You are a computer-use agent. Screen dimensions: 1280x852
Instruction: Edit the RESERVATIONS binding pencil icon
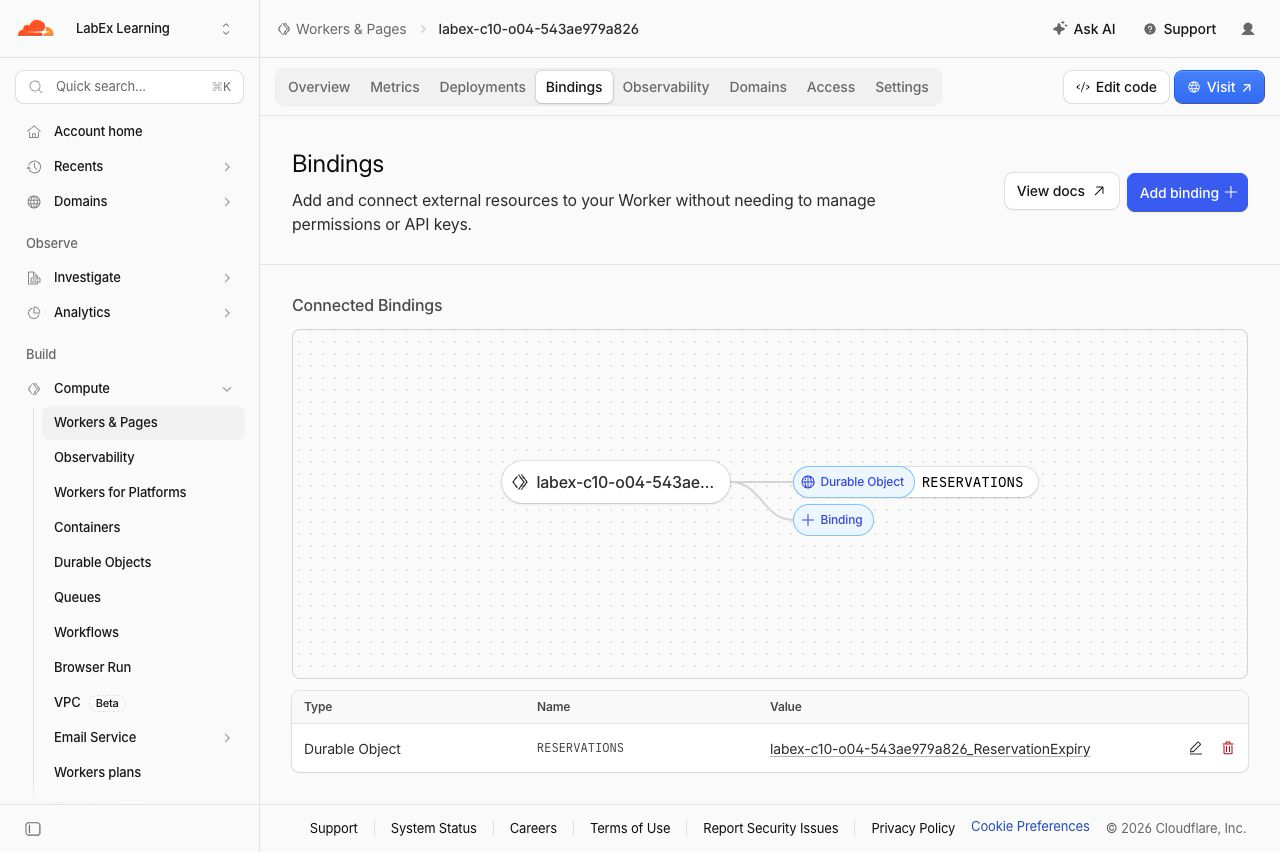tap(1195, 748)
